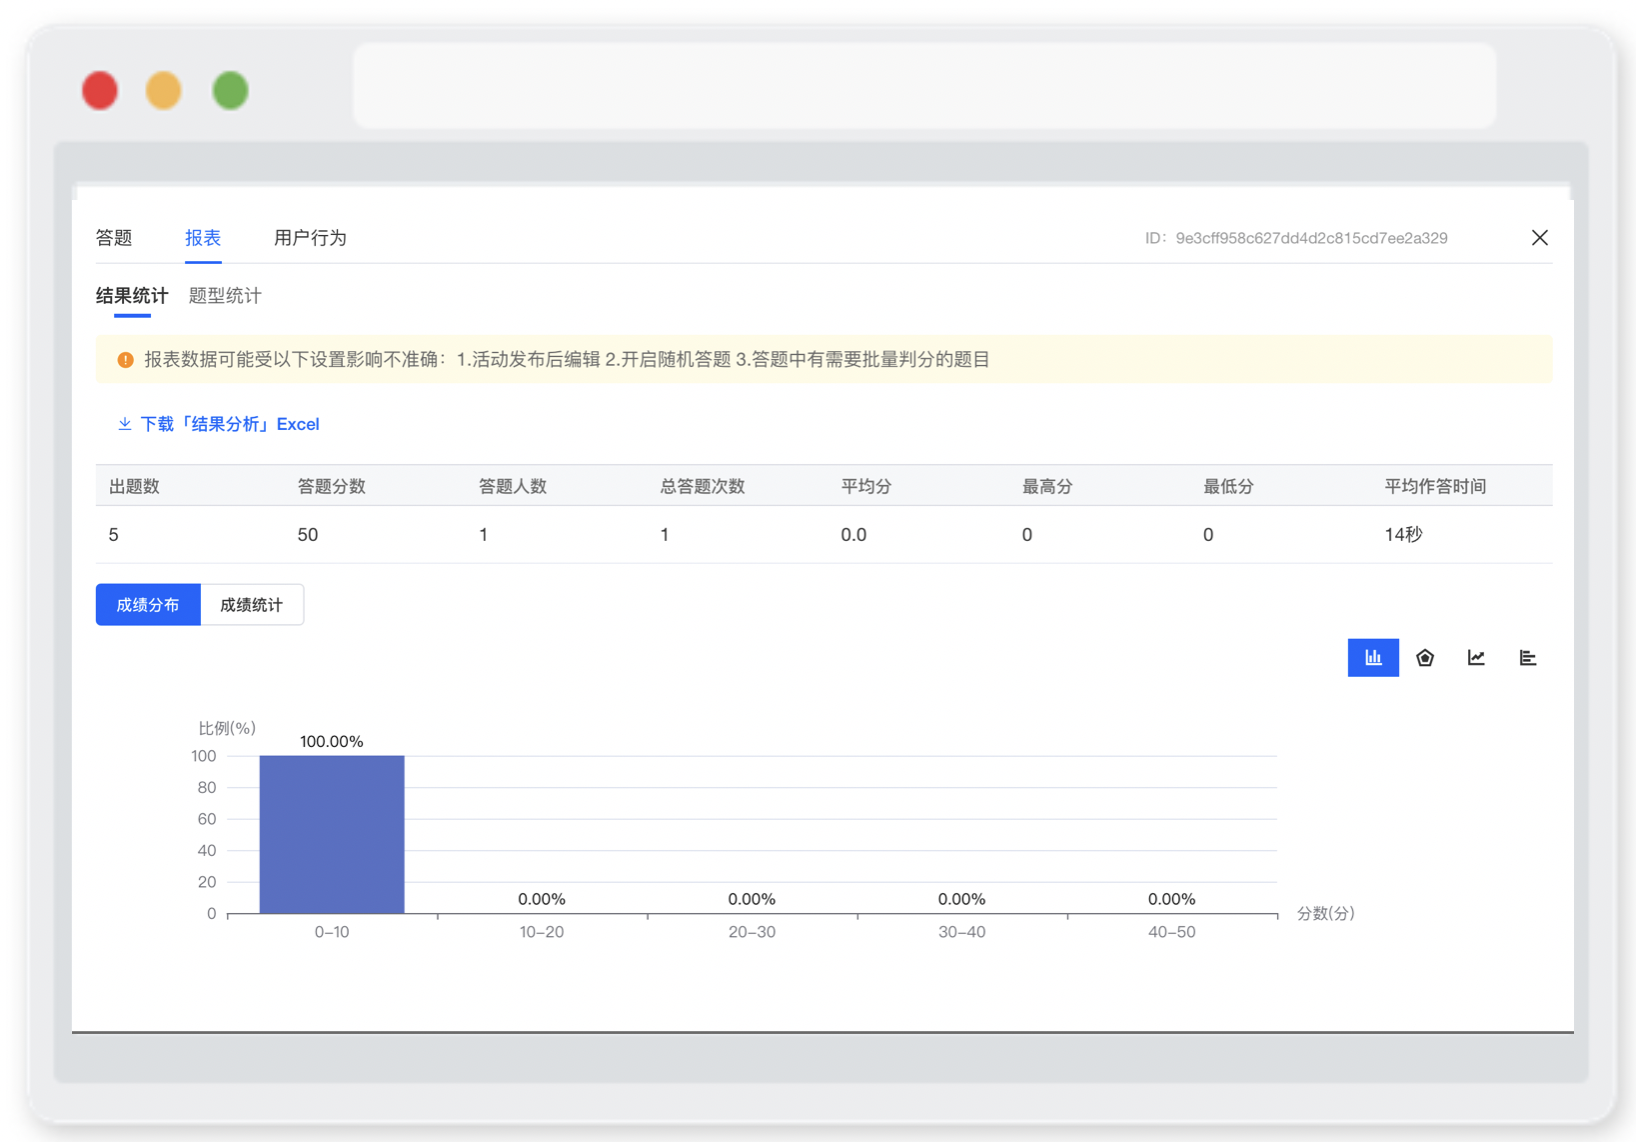This screenshot has width=1636, height=1142.
Task: Show the 成绩分布 chart
Action: (x=148, y=605)
